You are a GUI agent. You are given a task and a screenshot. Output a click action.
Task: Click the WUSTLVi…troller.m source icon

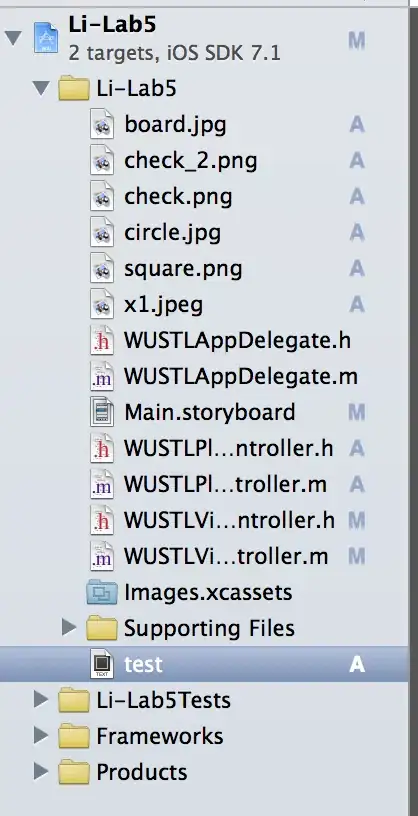pos(102,556)
